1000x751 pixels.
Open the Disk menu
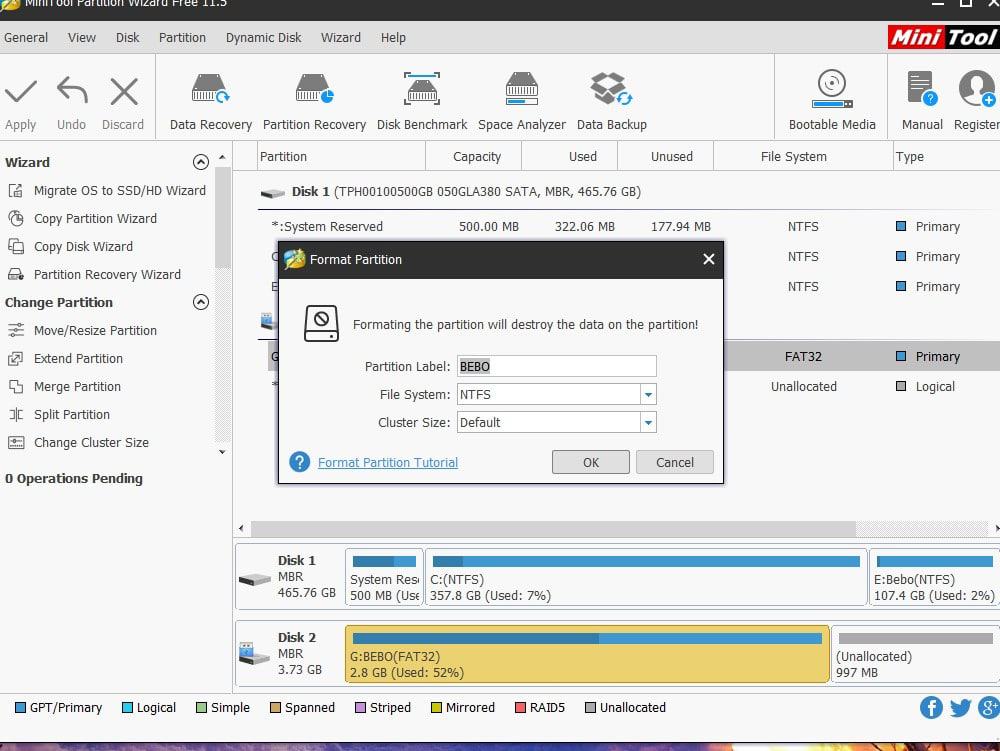pyautogui.click(x=128, y=38)
